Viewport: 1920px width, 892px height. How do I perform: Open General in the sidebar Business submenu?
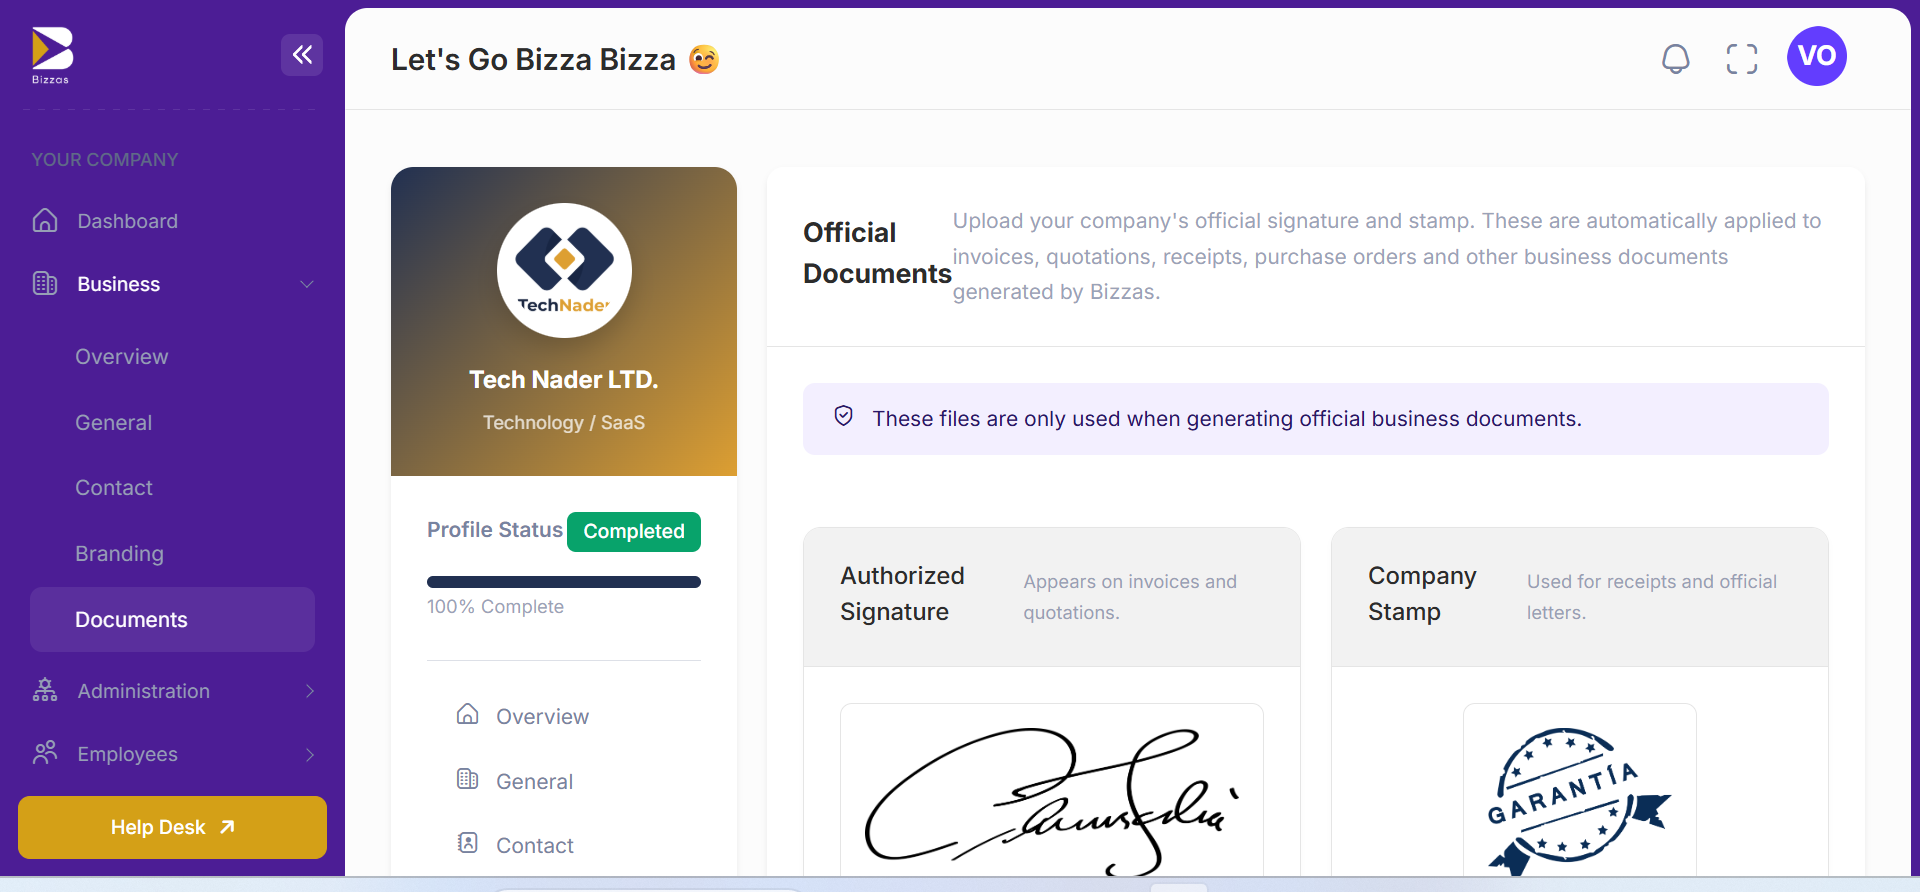(x=114, y=423)
